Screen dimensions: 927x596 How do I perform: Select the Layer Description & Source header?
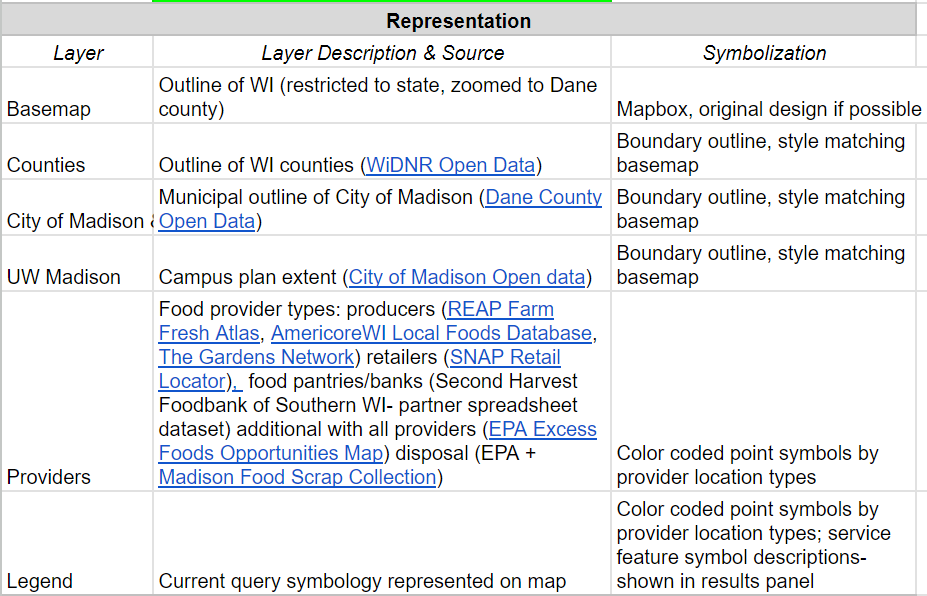click(382, 53)
